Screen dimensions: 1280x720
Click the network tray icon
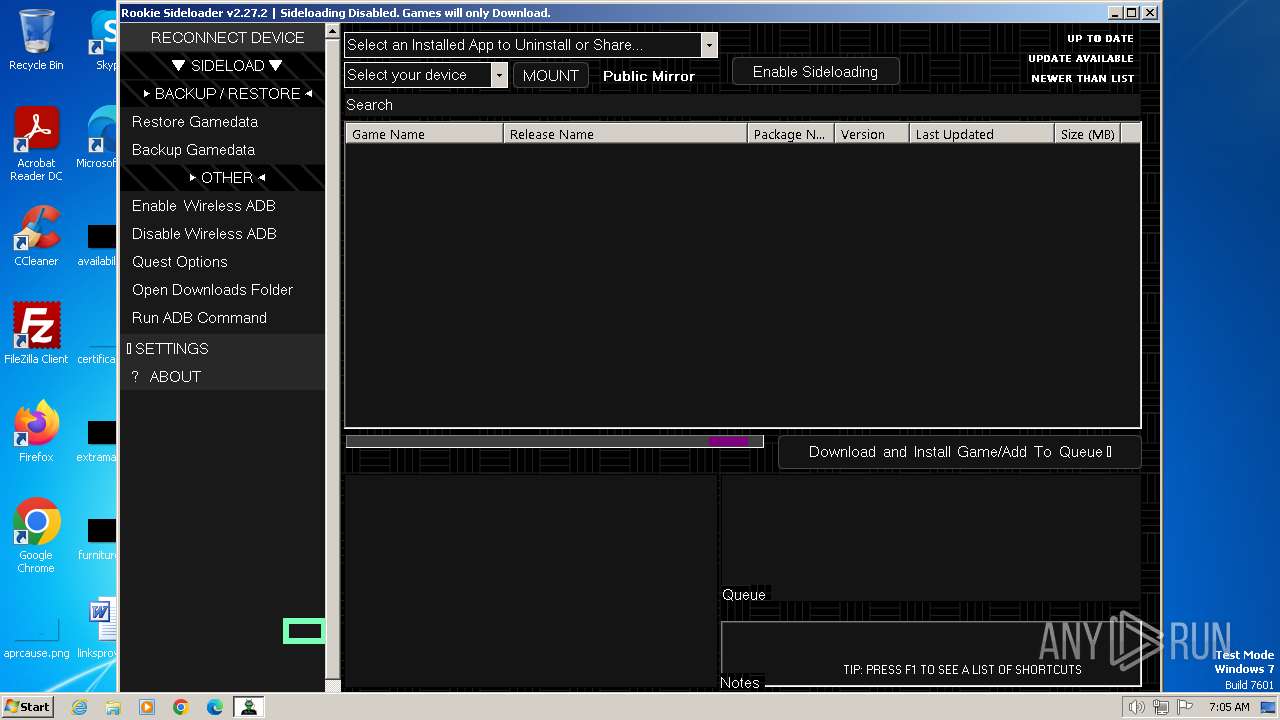pos(1160,707)
